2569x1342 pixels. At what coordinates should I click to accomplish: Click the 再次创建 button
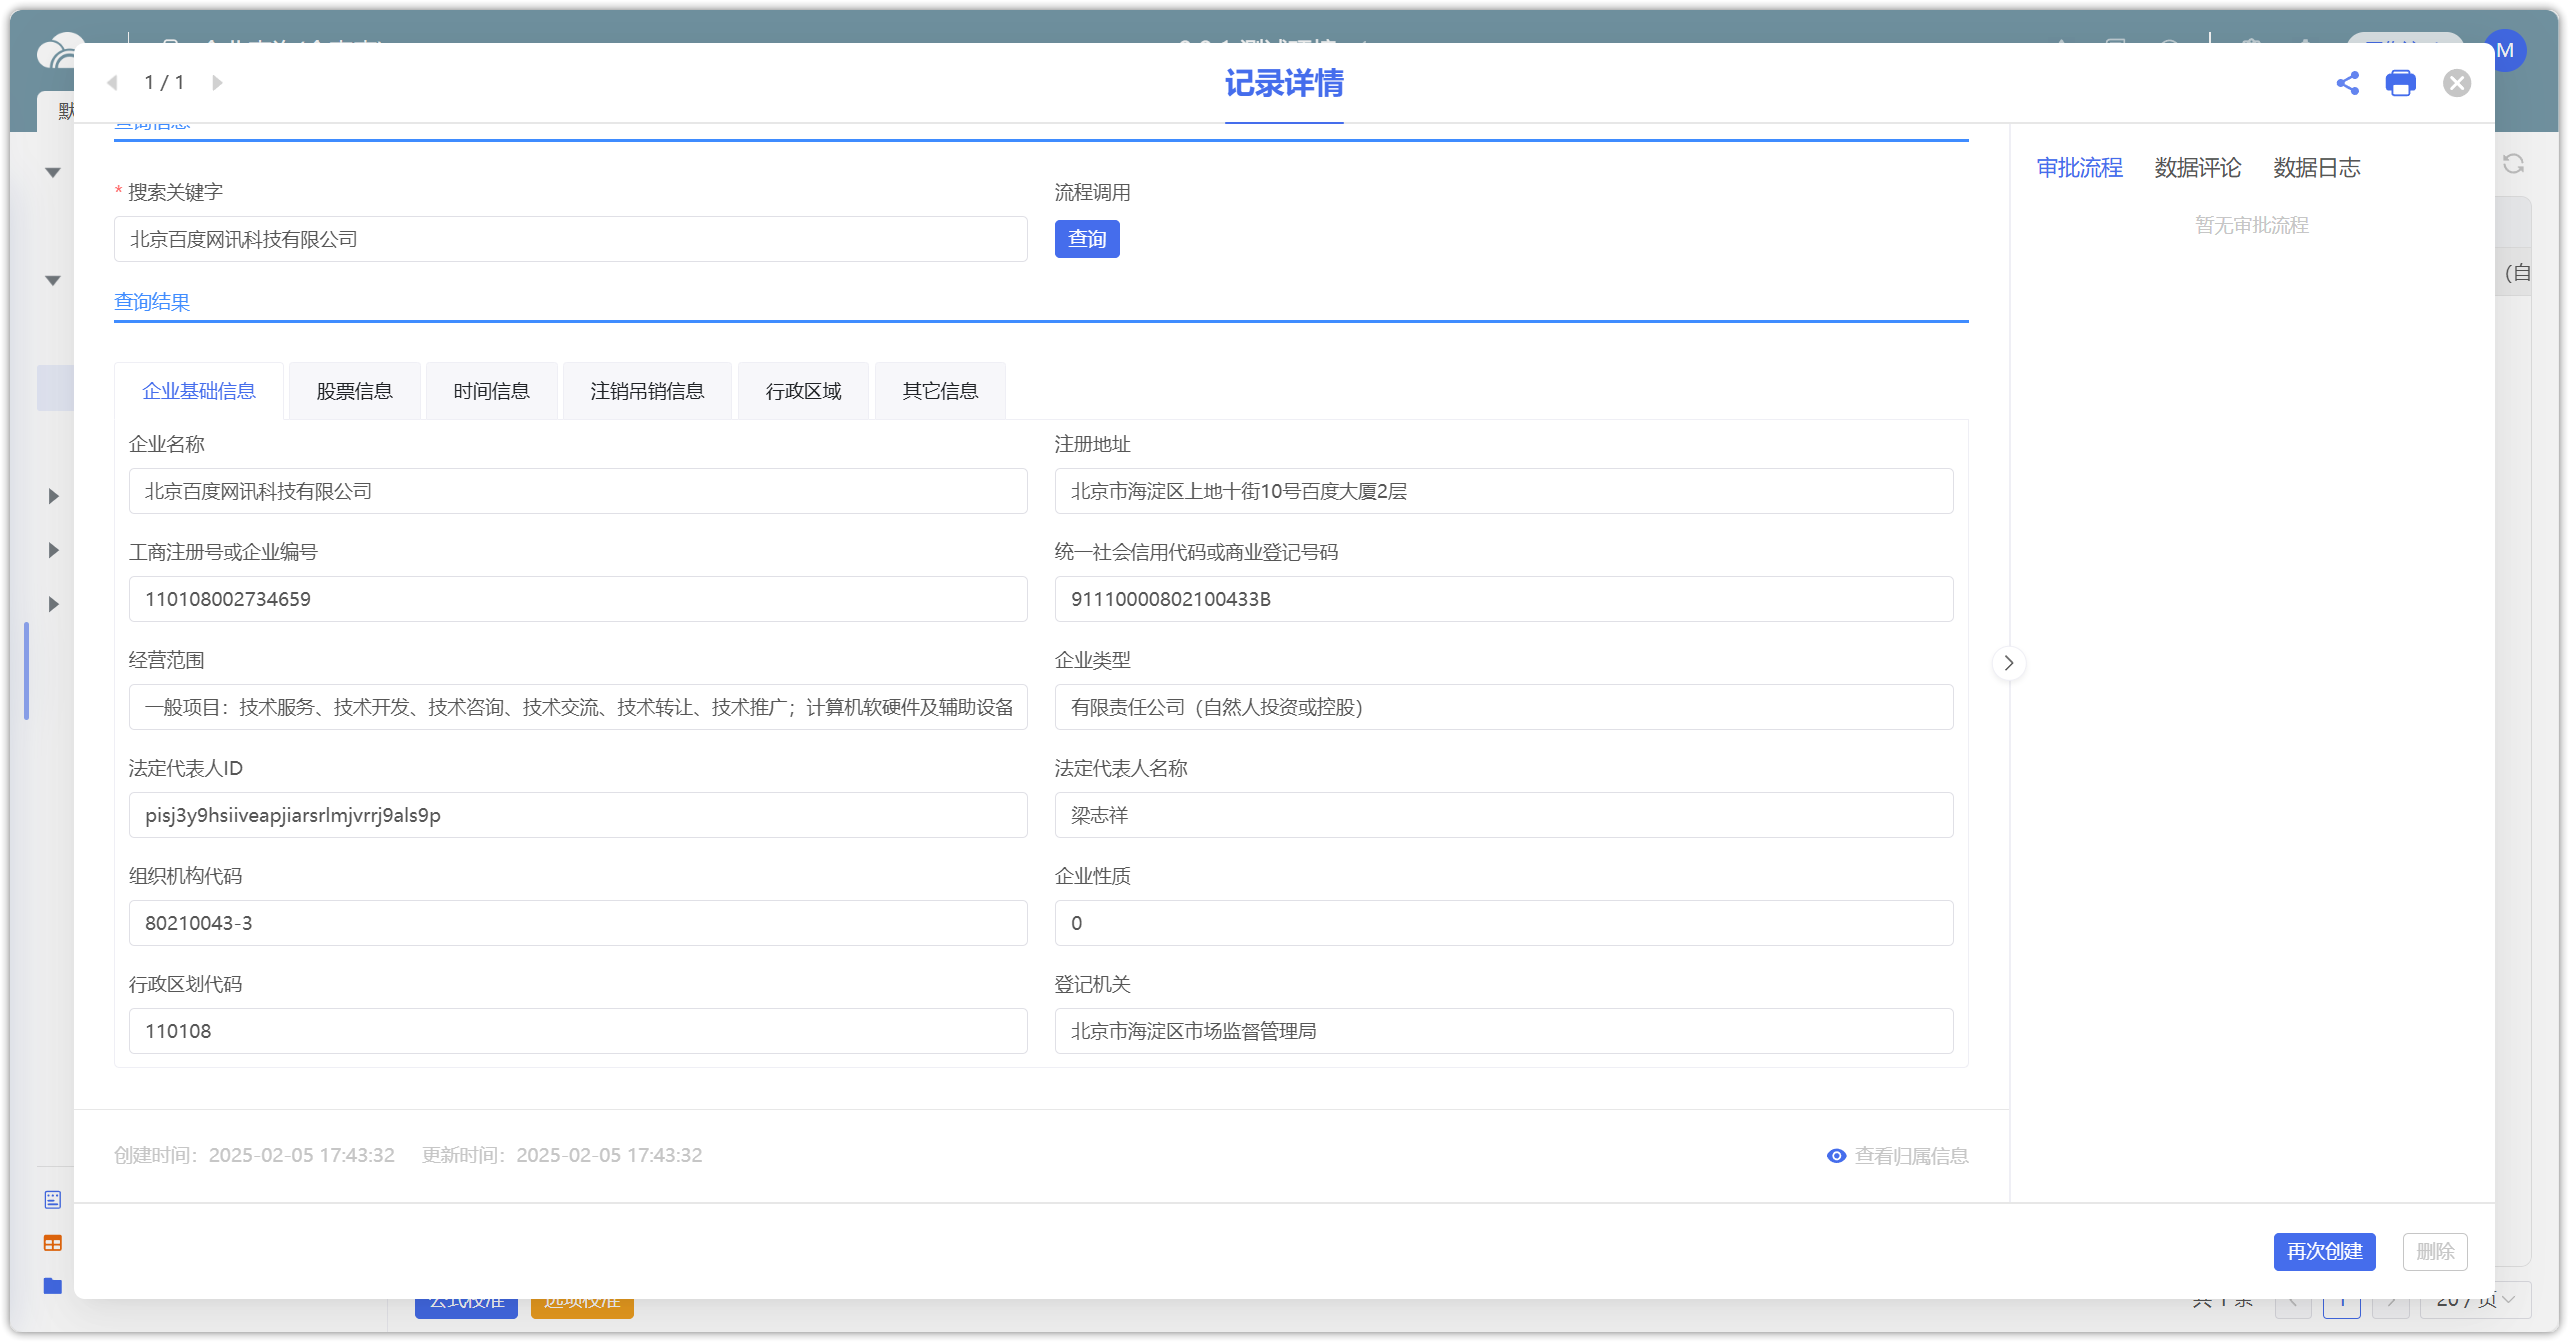tap(2324, 1252)
